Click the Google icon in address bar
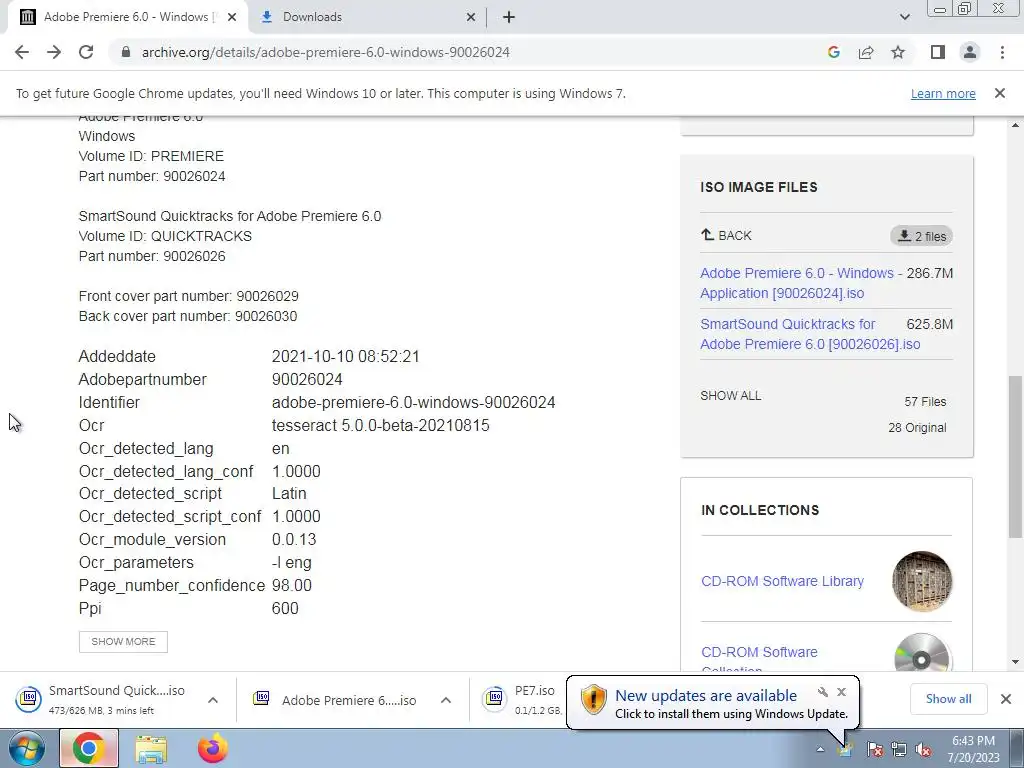Image resolution: width=1024 pixels, height=768 pixels. [833, 52]
